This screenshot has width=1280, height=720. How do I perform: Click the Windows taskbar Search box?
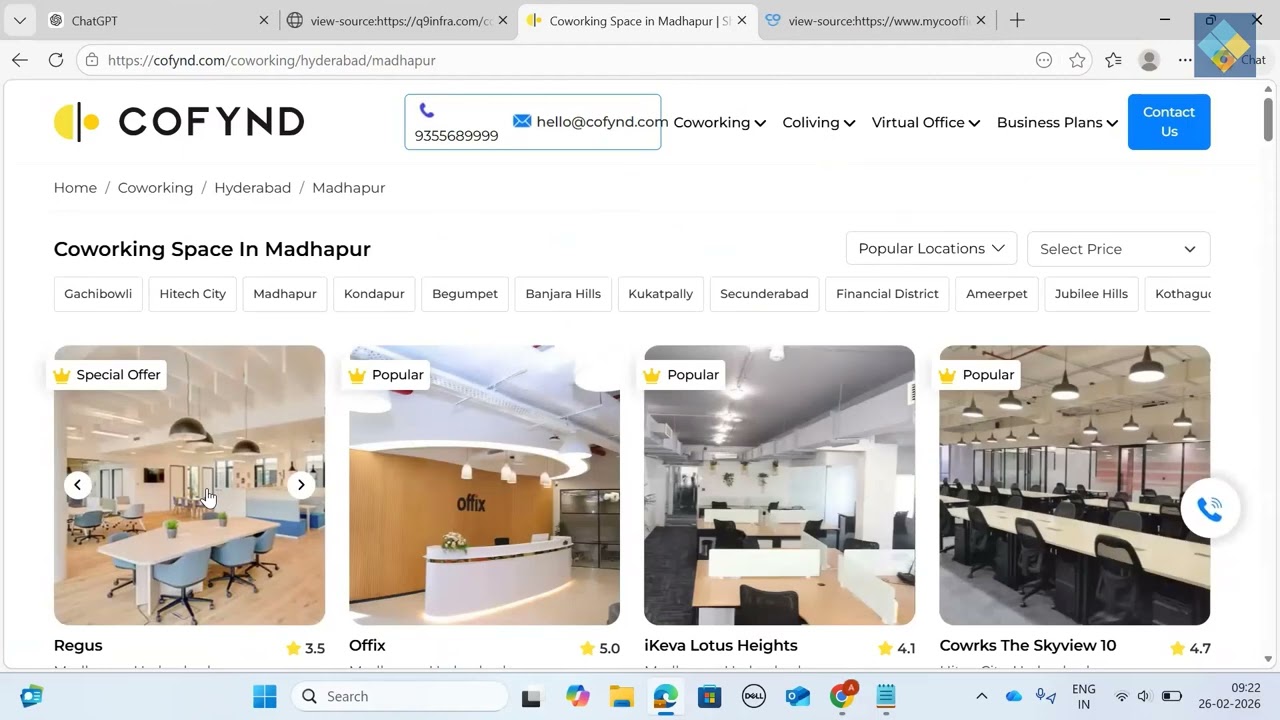(x=400, y=696)
